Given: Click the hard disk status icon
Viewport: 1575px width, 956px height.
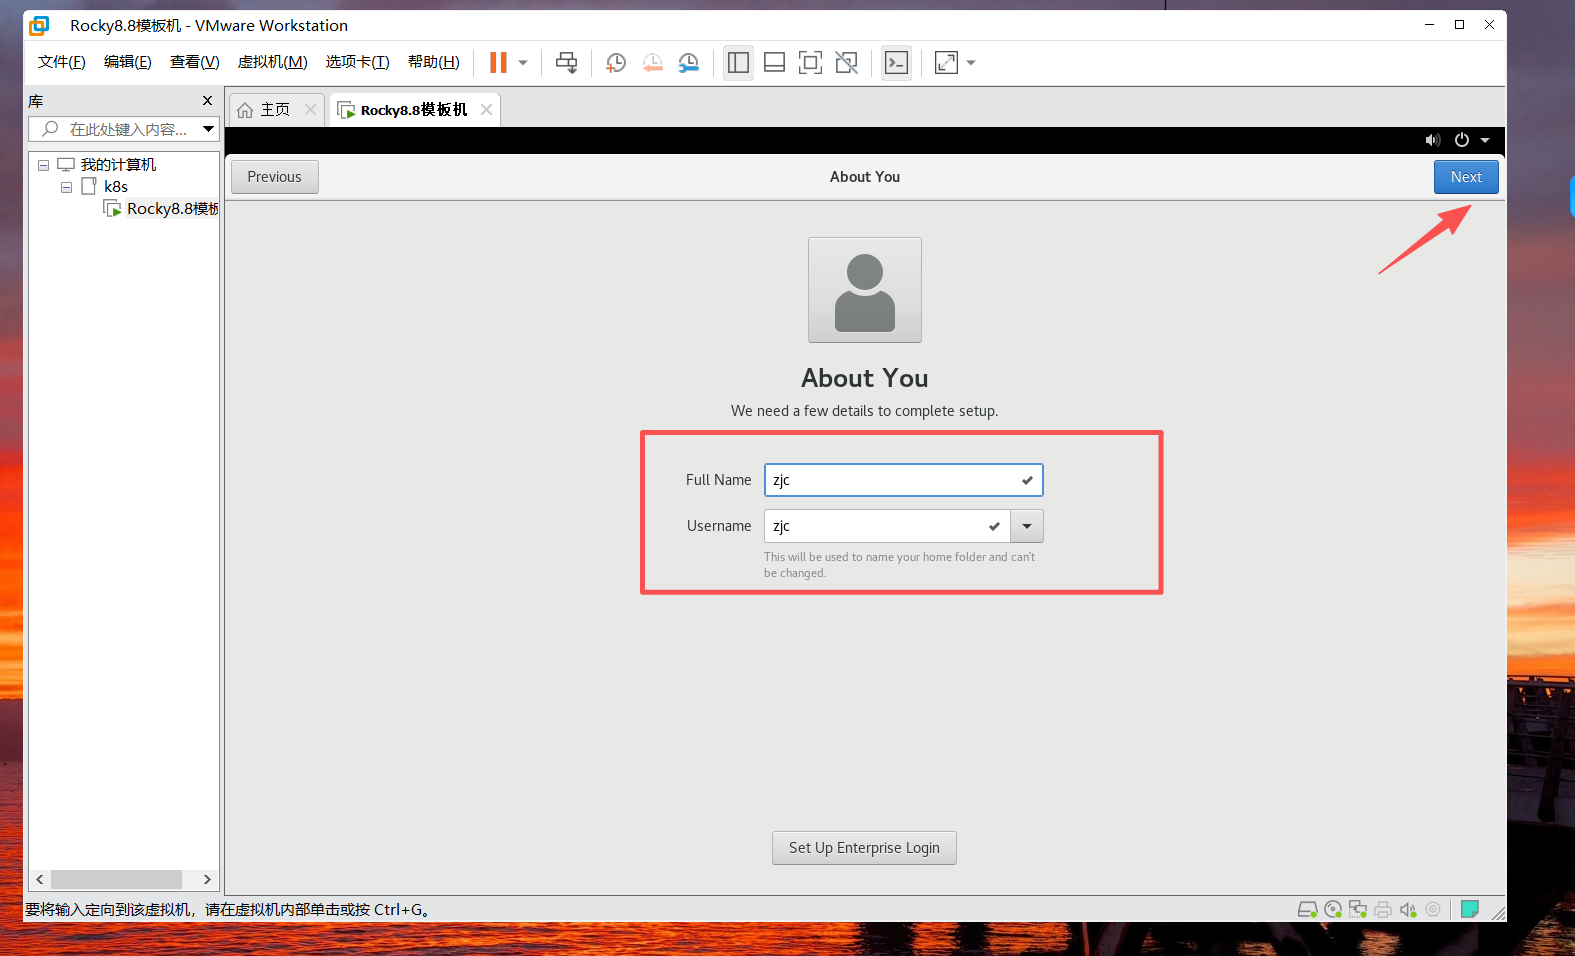Looking at the screenshot, I should point(1307,909).
